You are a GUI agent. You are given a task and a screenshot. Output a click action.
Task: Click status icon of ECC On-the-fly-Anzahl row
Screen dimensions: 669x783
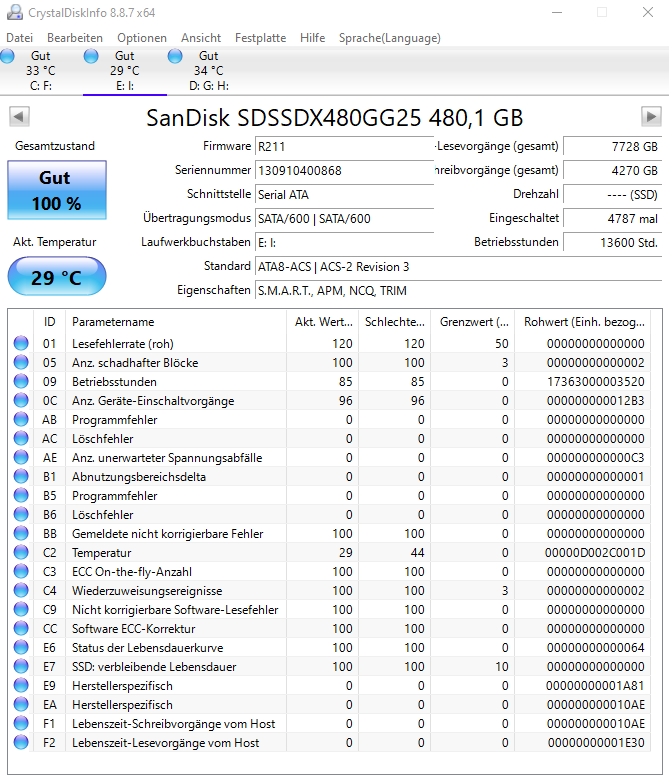coord(21,571)
